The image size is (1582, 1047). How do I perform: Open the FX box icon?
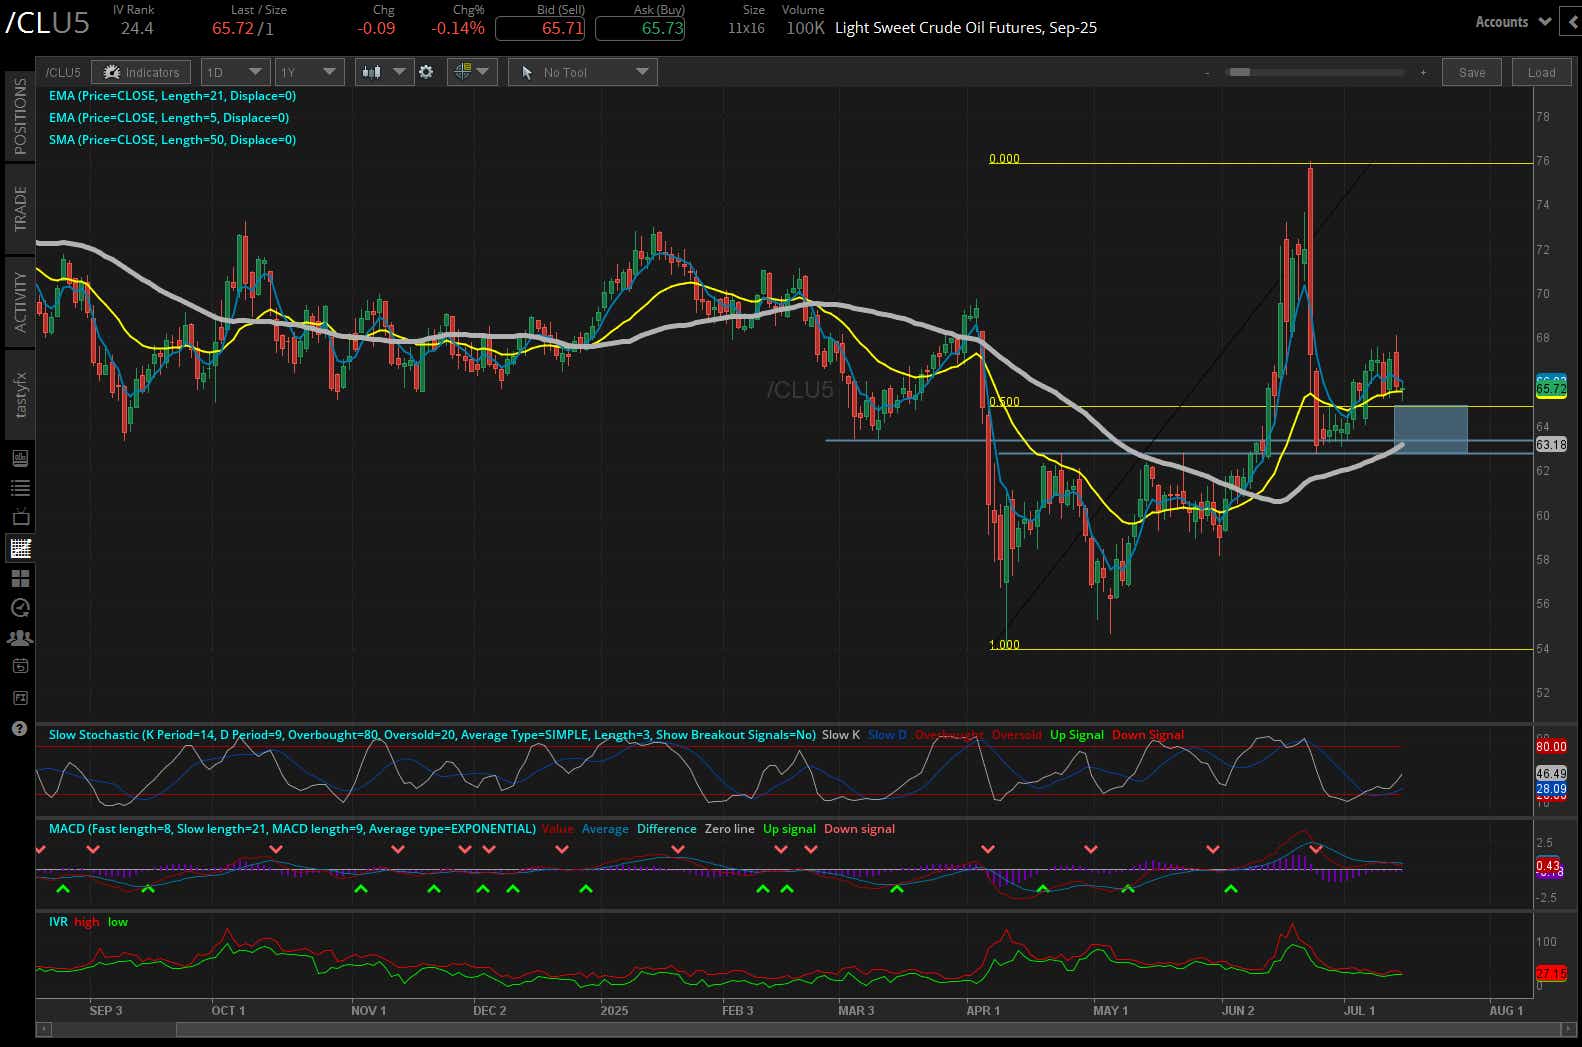[x=20, y=697]
